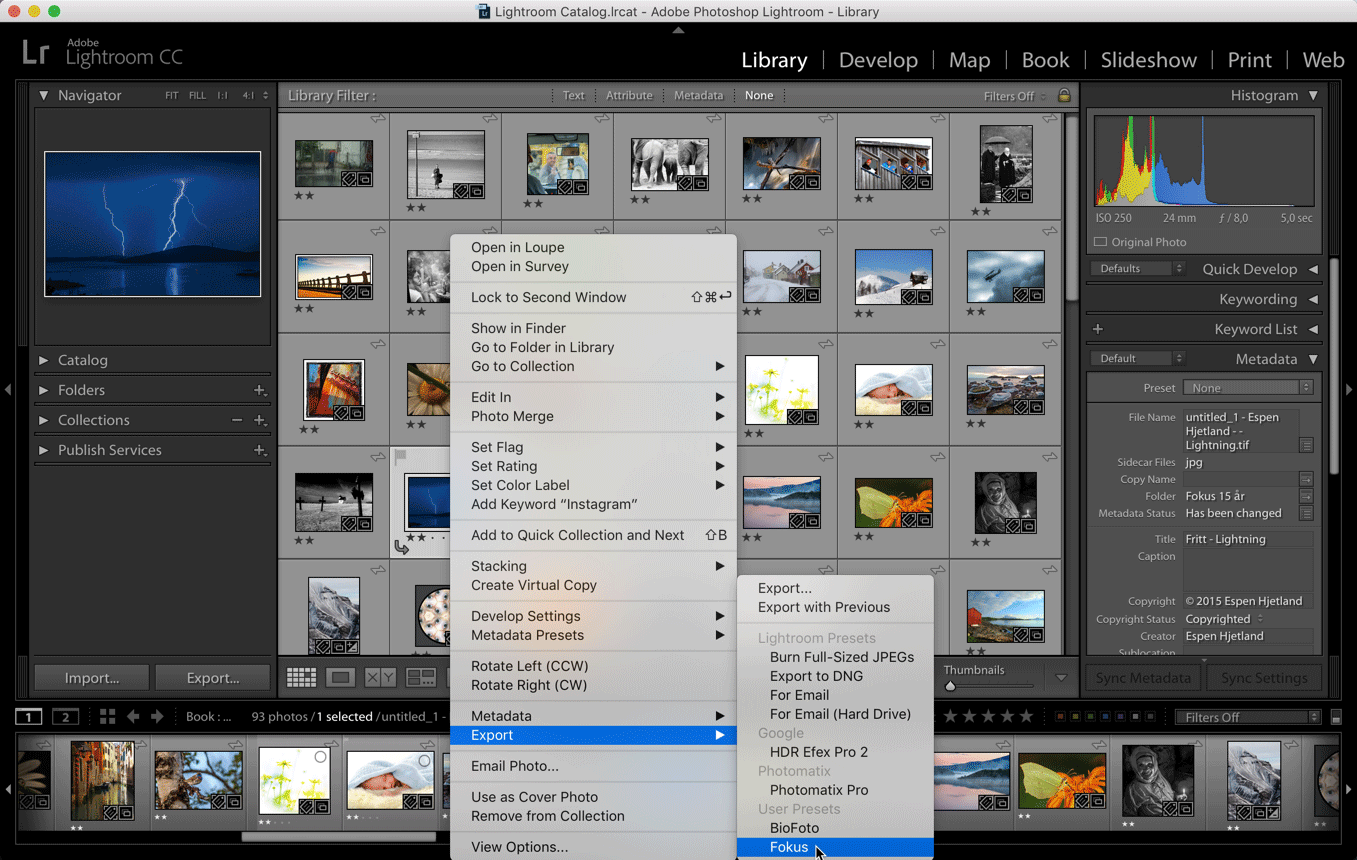Add a new keyword with plus icon
Screen dimensions: 1357x860
click(x=1098, y=329)
